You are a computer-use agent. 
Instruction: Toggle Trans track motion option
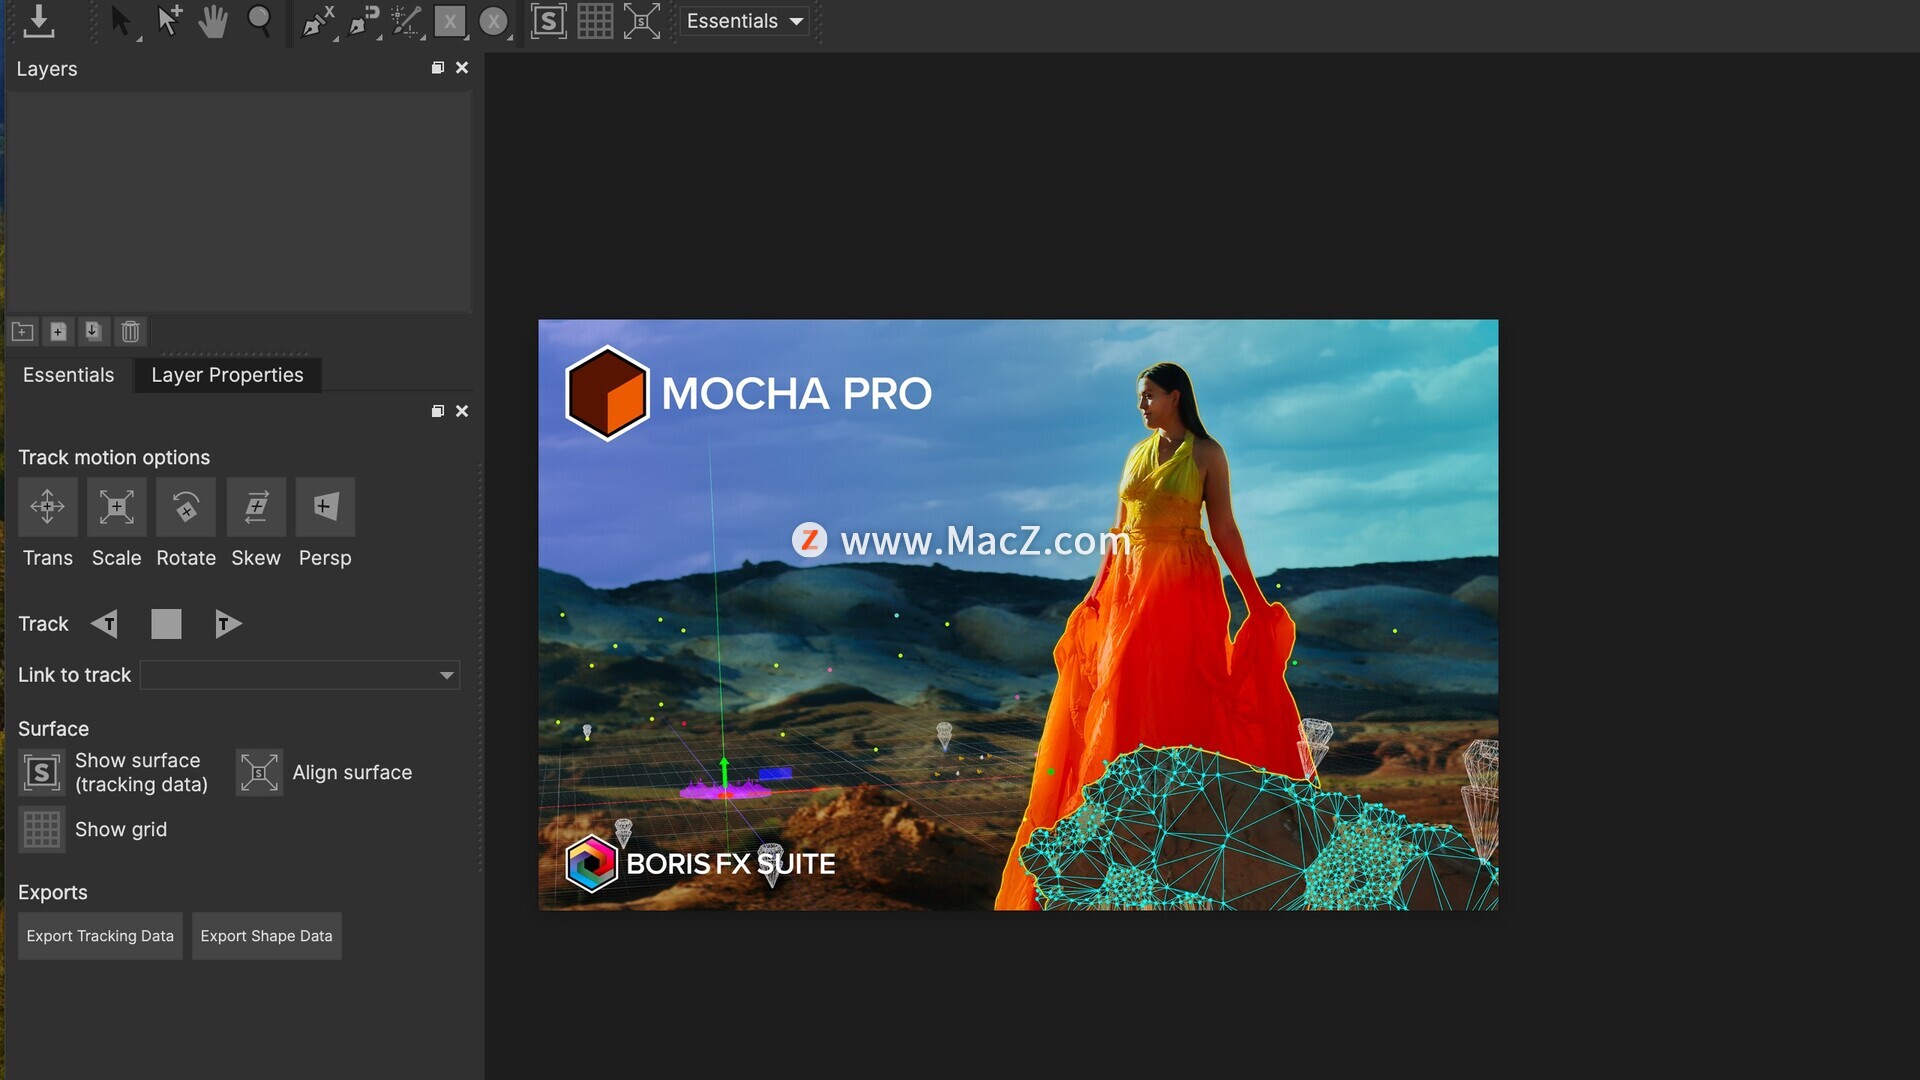(47, 507)
